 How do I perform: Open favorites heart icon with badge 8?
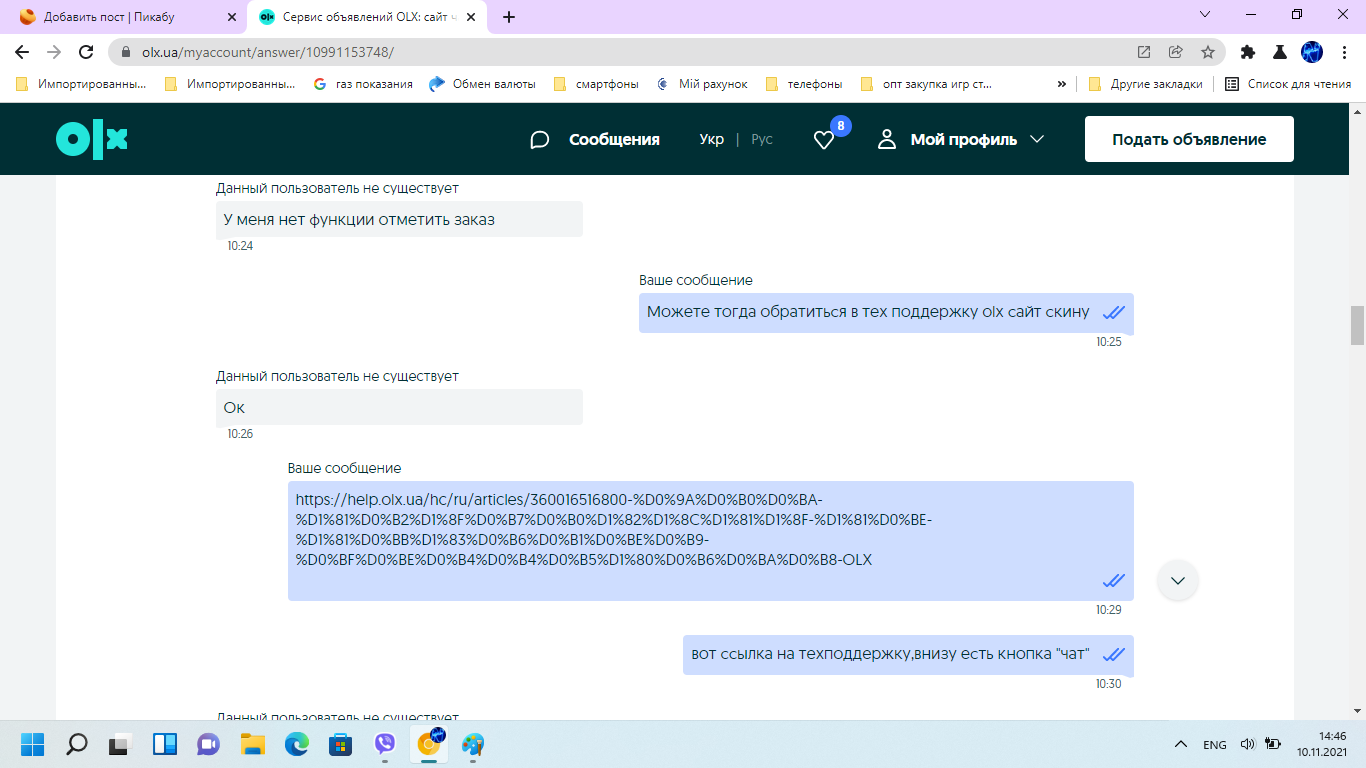click(824, 140)
